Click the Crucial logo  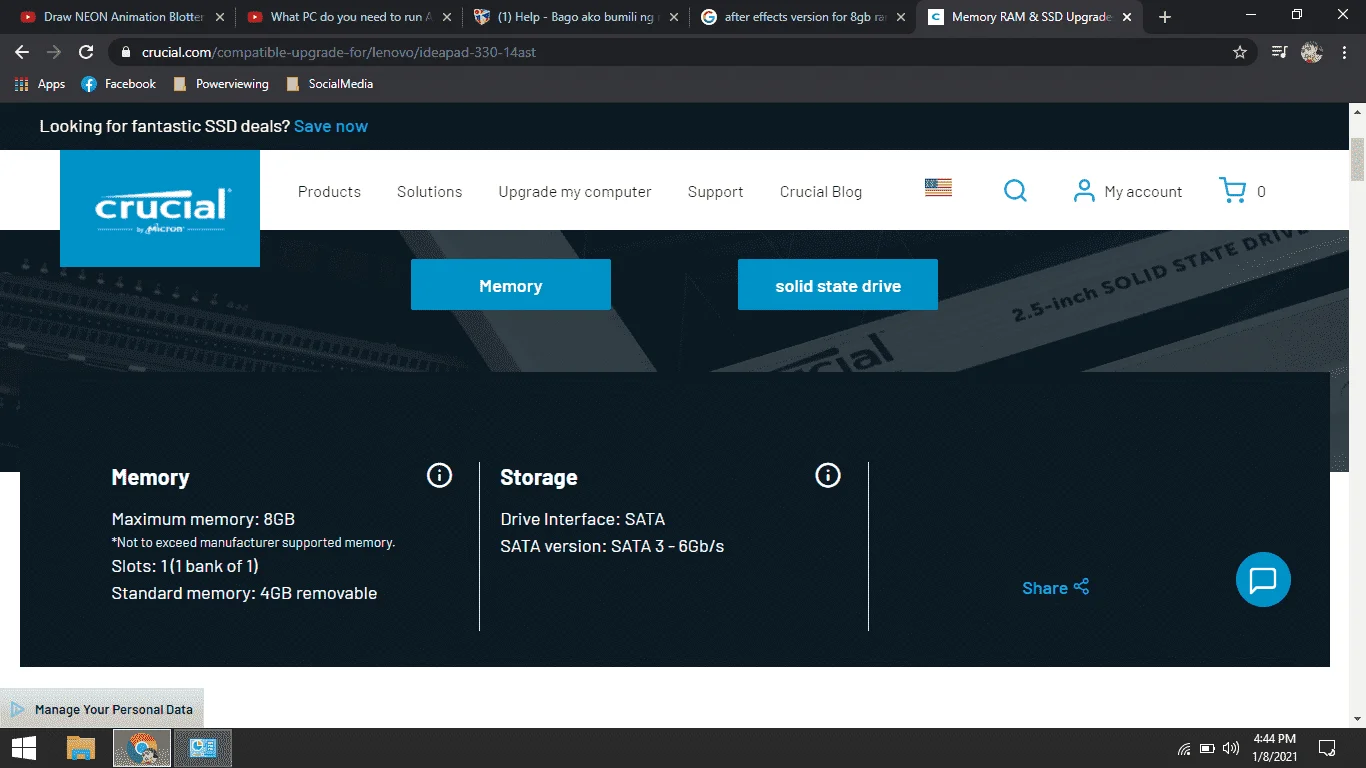pos(160,208)
